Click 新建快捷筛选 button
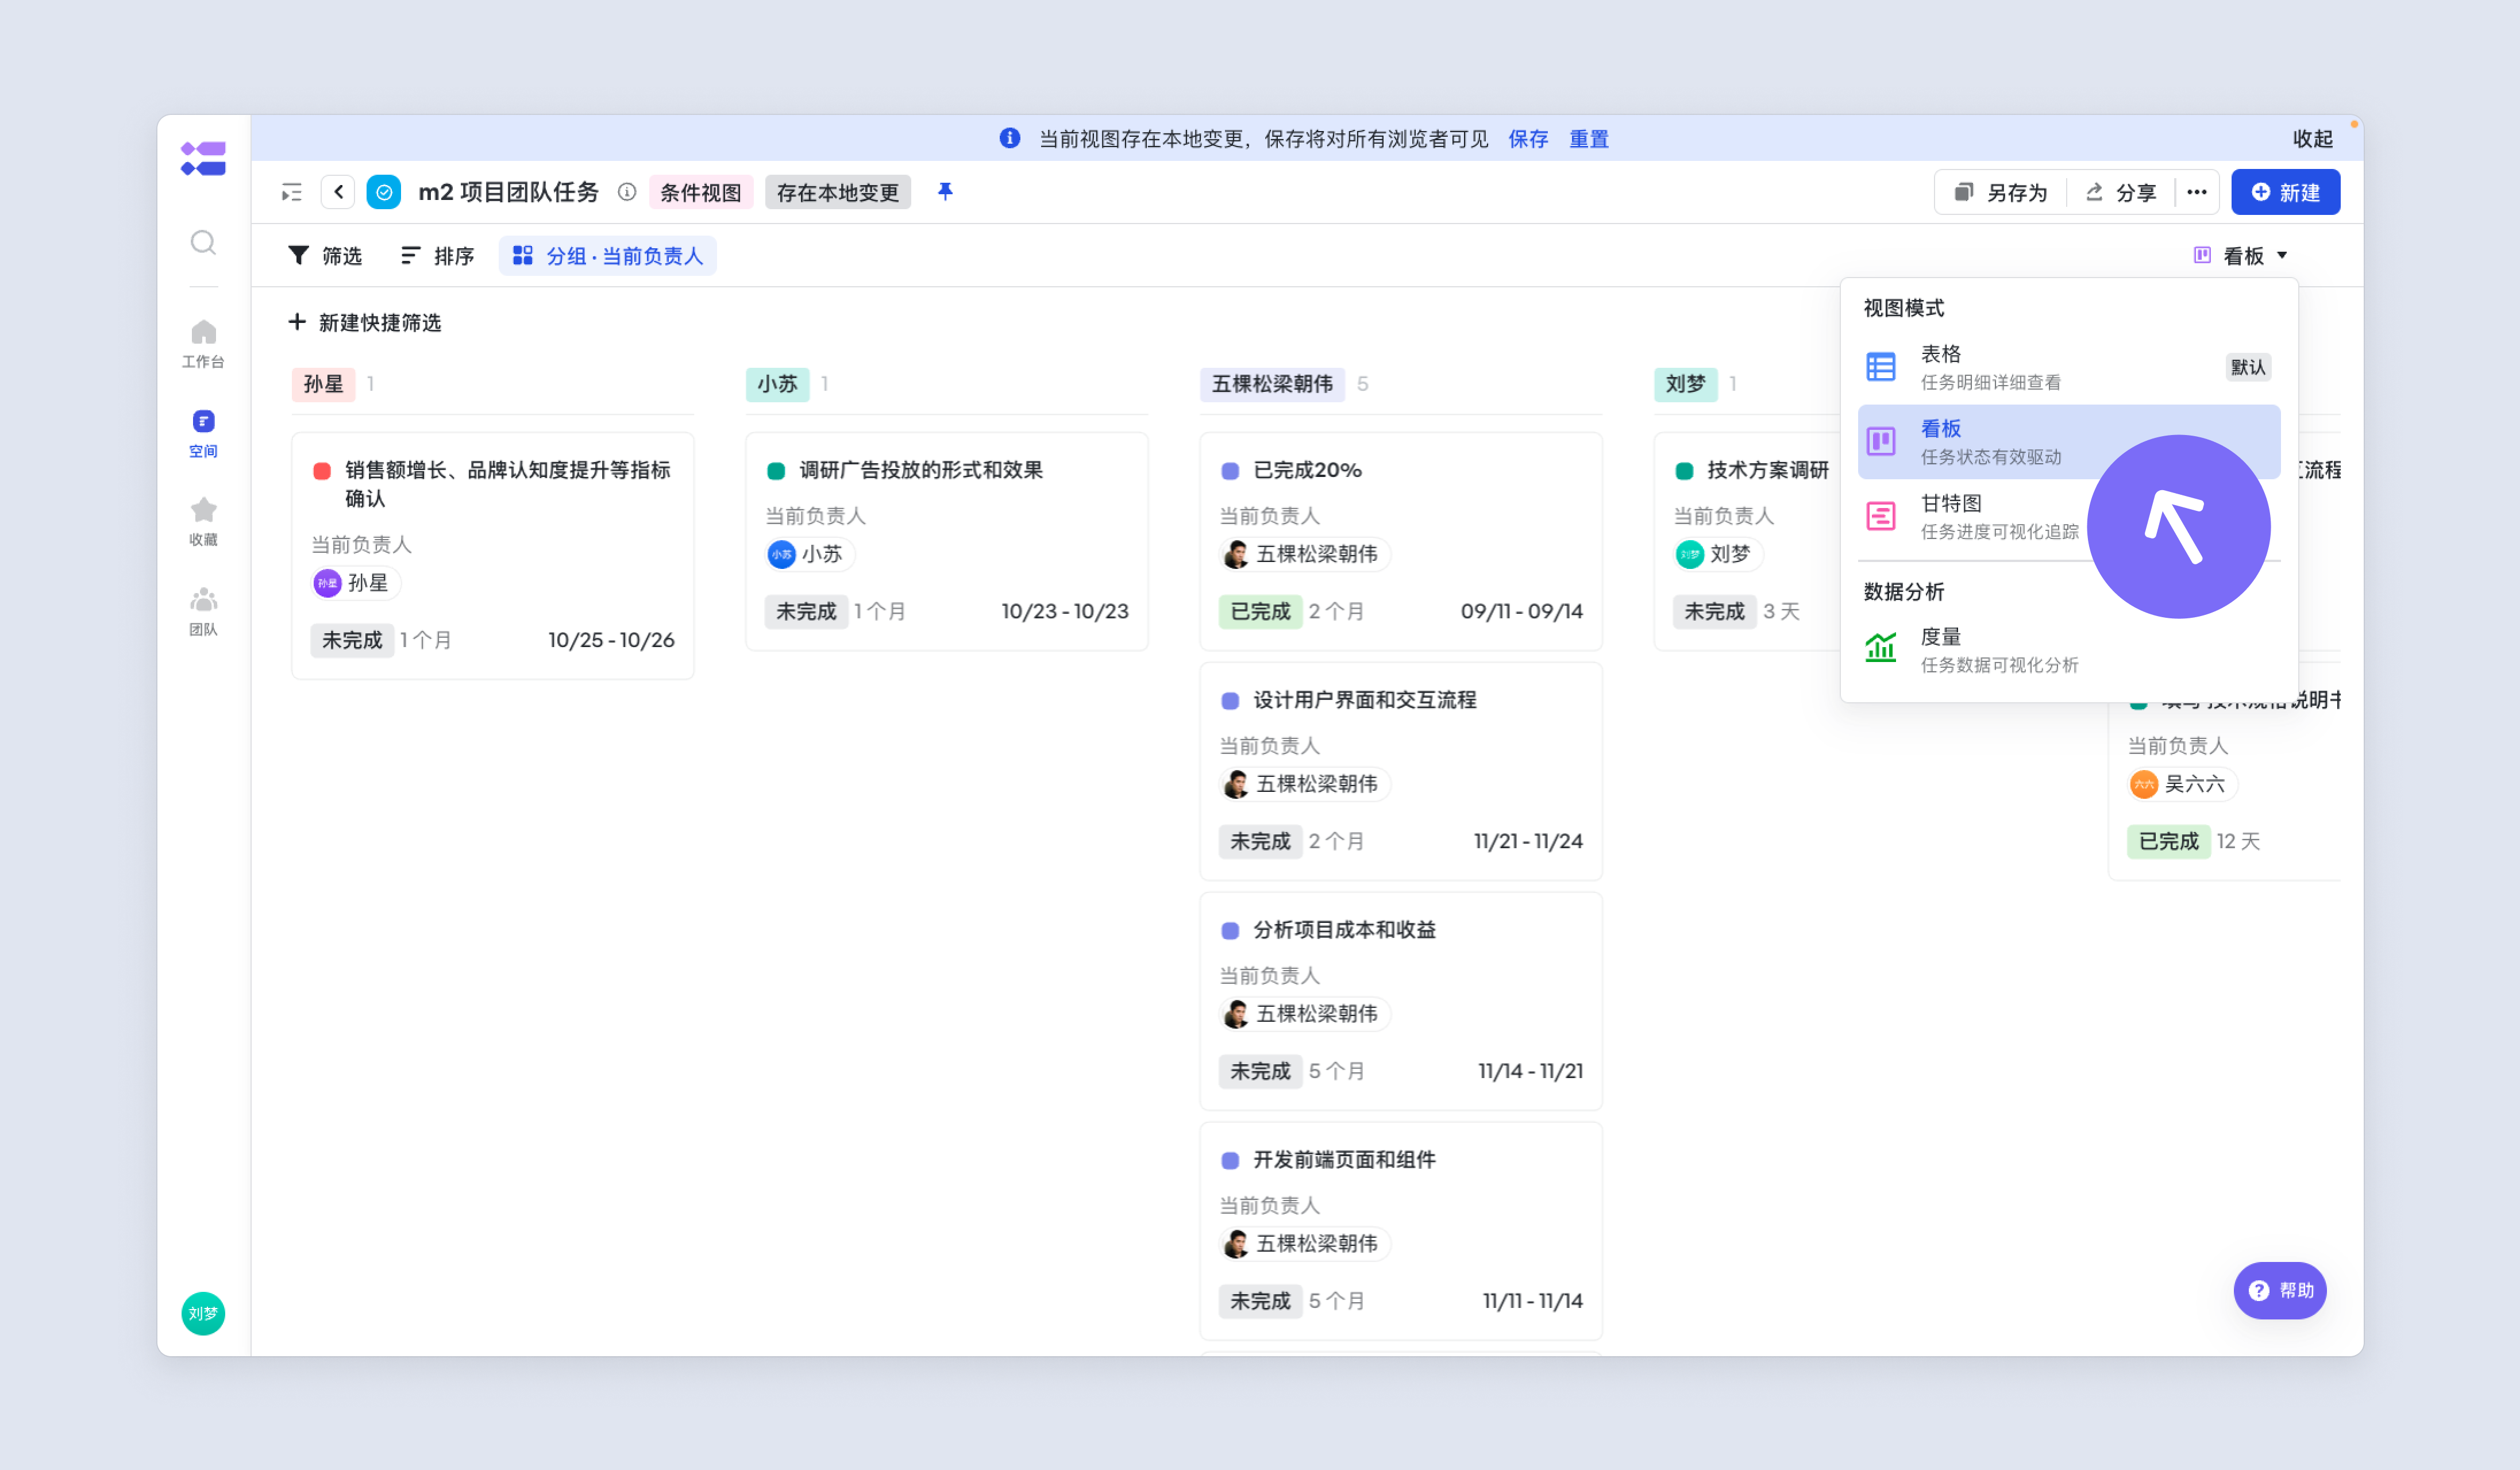Viewport: 2520px width, 1470px height. point(365,322)
